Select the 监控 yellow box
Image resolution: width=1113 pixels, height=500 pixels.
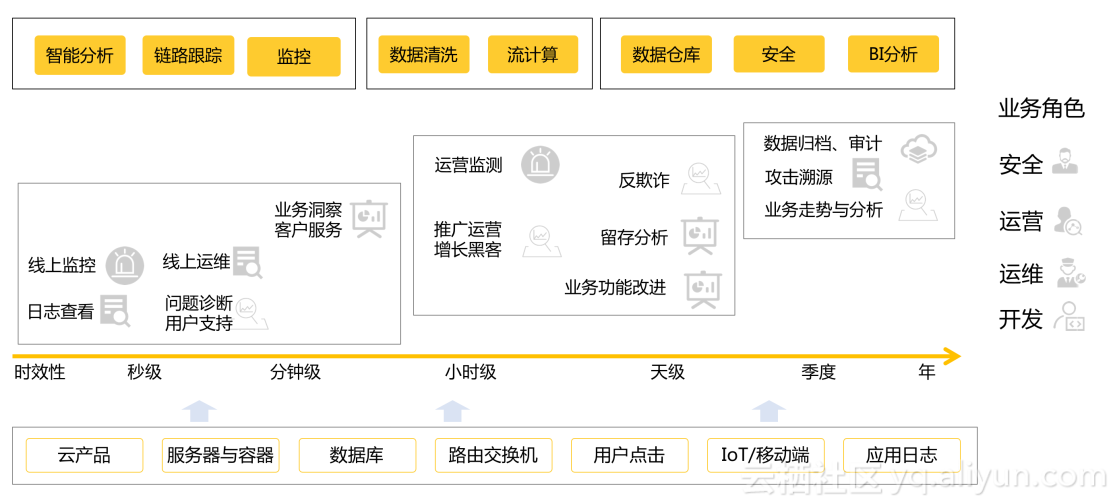(294, 56)
